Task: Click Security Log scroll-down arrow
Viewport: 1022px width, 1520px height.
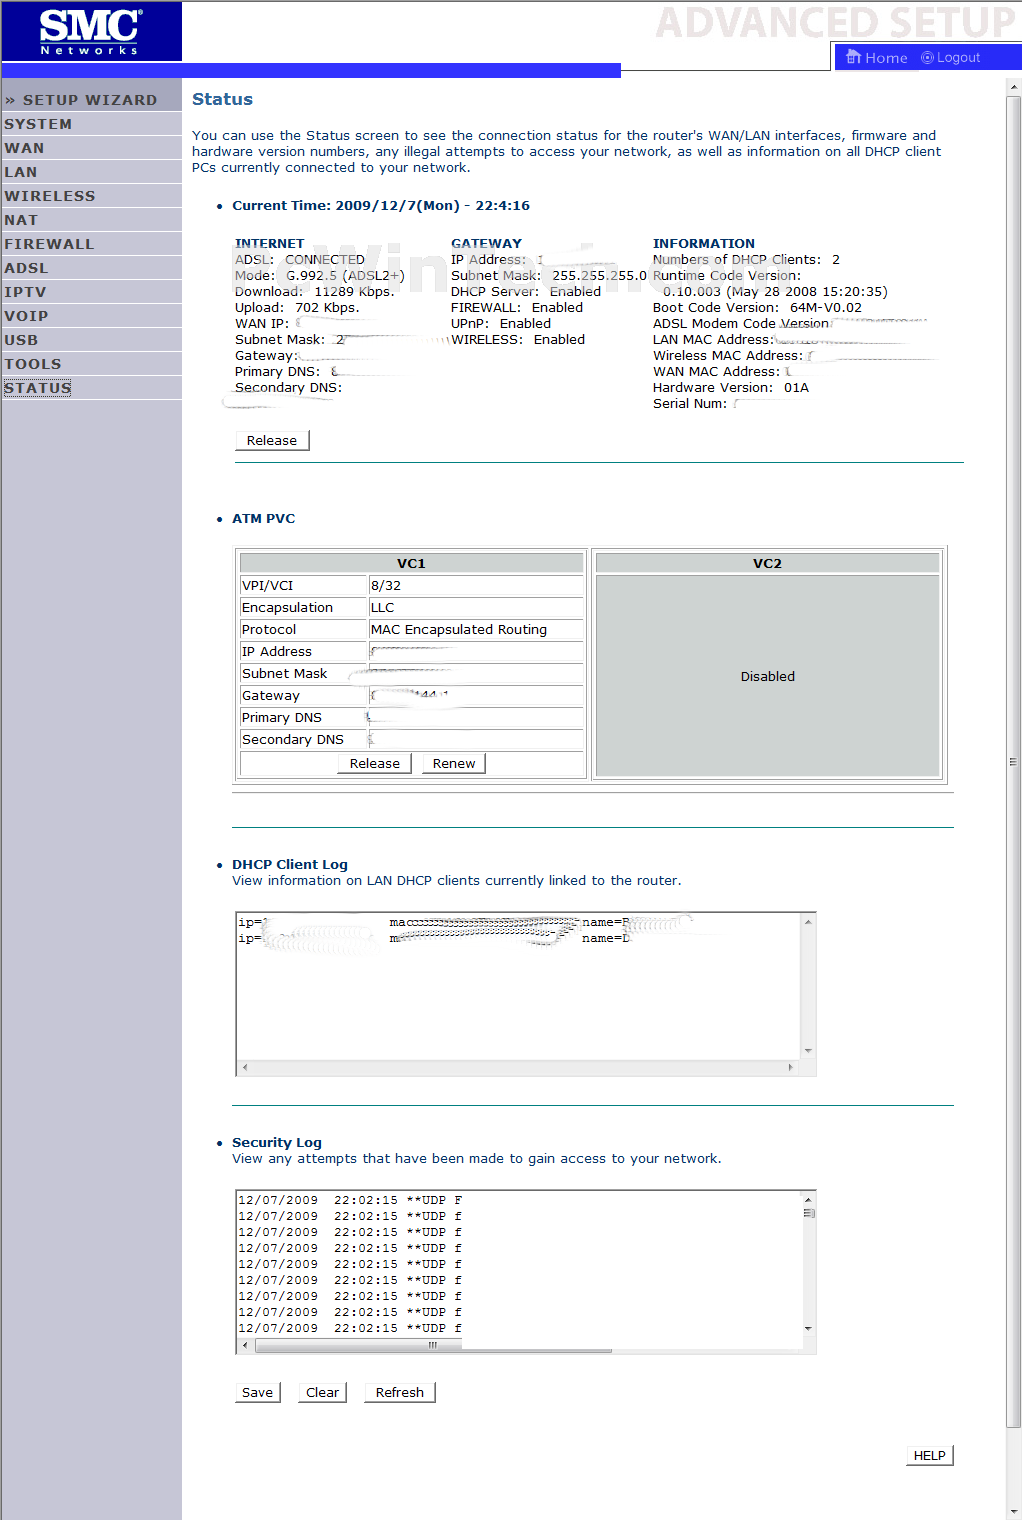Action: pos(808,1329)
